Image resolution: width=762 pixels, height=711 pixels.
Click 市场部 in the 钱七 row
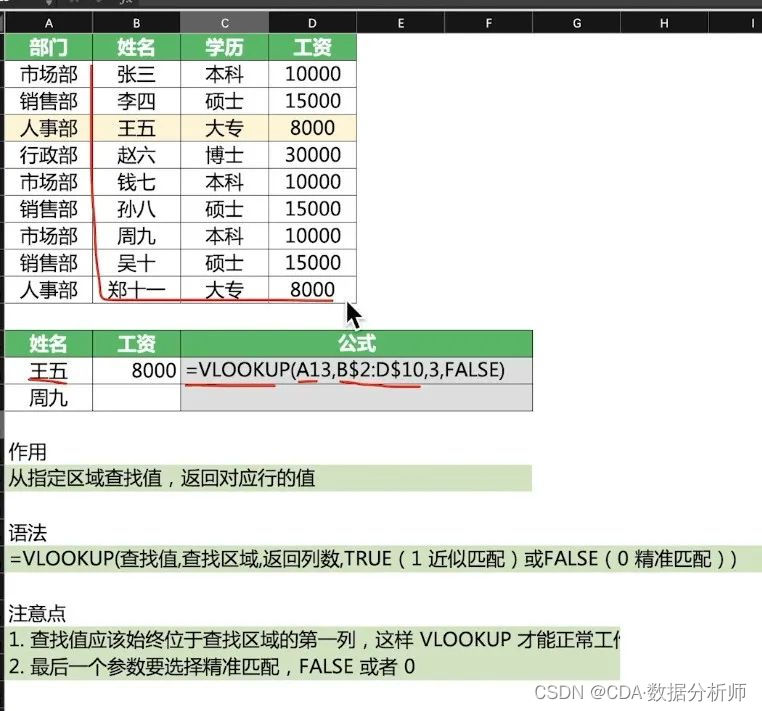(49, 182)
